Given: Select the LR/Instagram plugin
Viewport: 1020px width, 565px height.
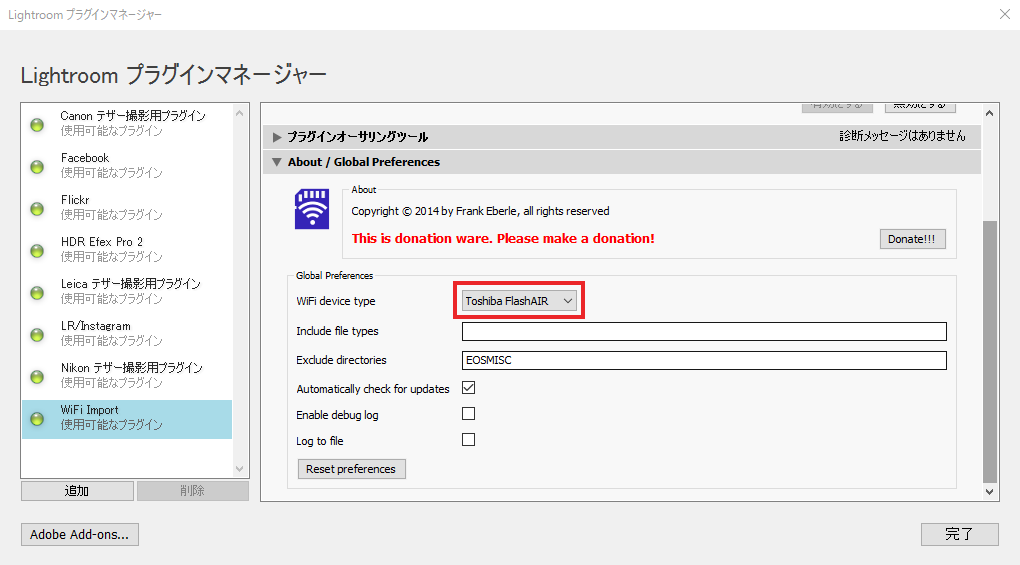Looking at the screenshot, I should [x=127, y=333].
